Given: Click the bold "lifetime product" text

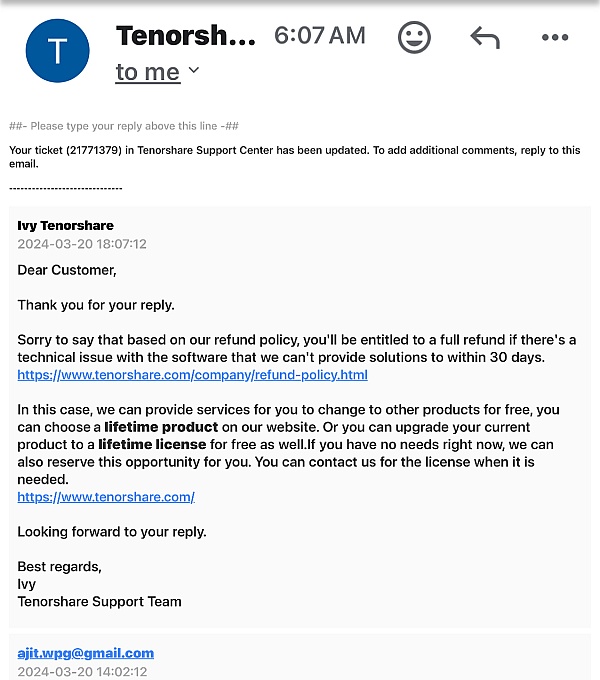Looking at the screenshot, I should coord(161,427).
